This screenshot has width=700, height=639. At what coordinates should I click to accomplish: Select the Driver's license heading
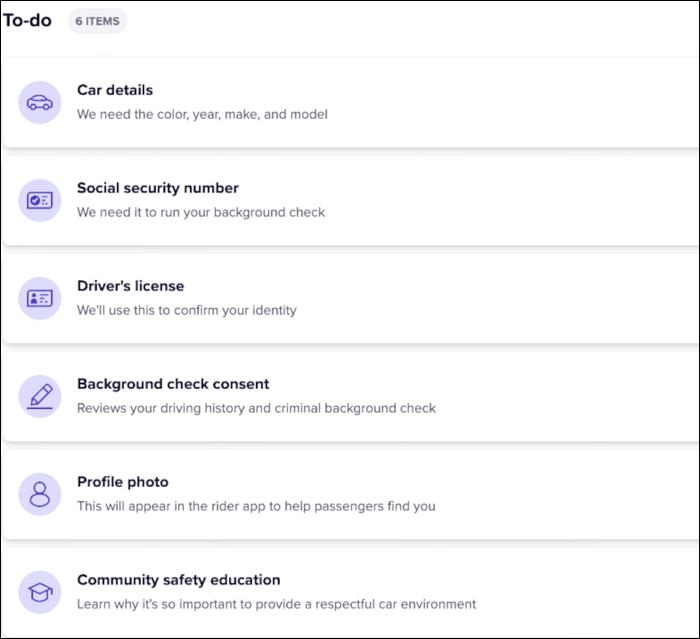pos(131,286)
